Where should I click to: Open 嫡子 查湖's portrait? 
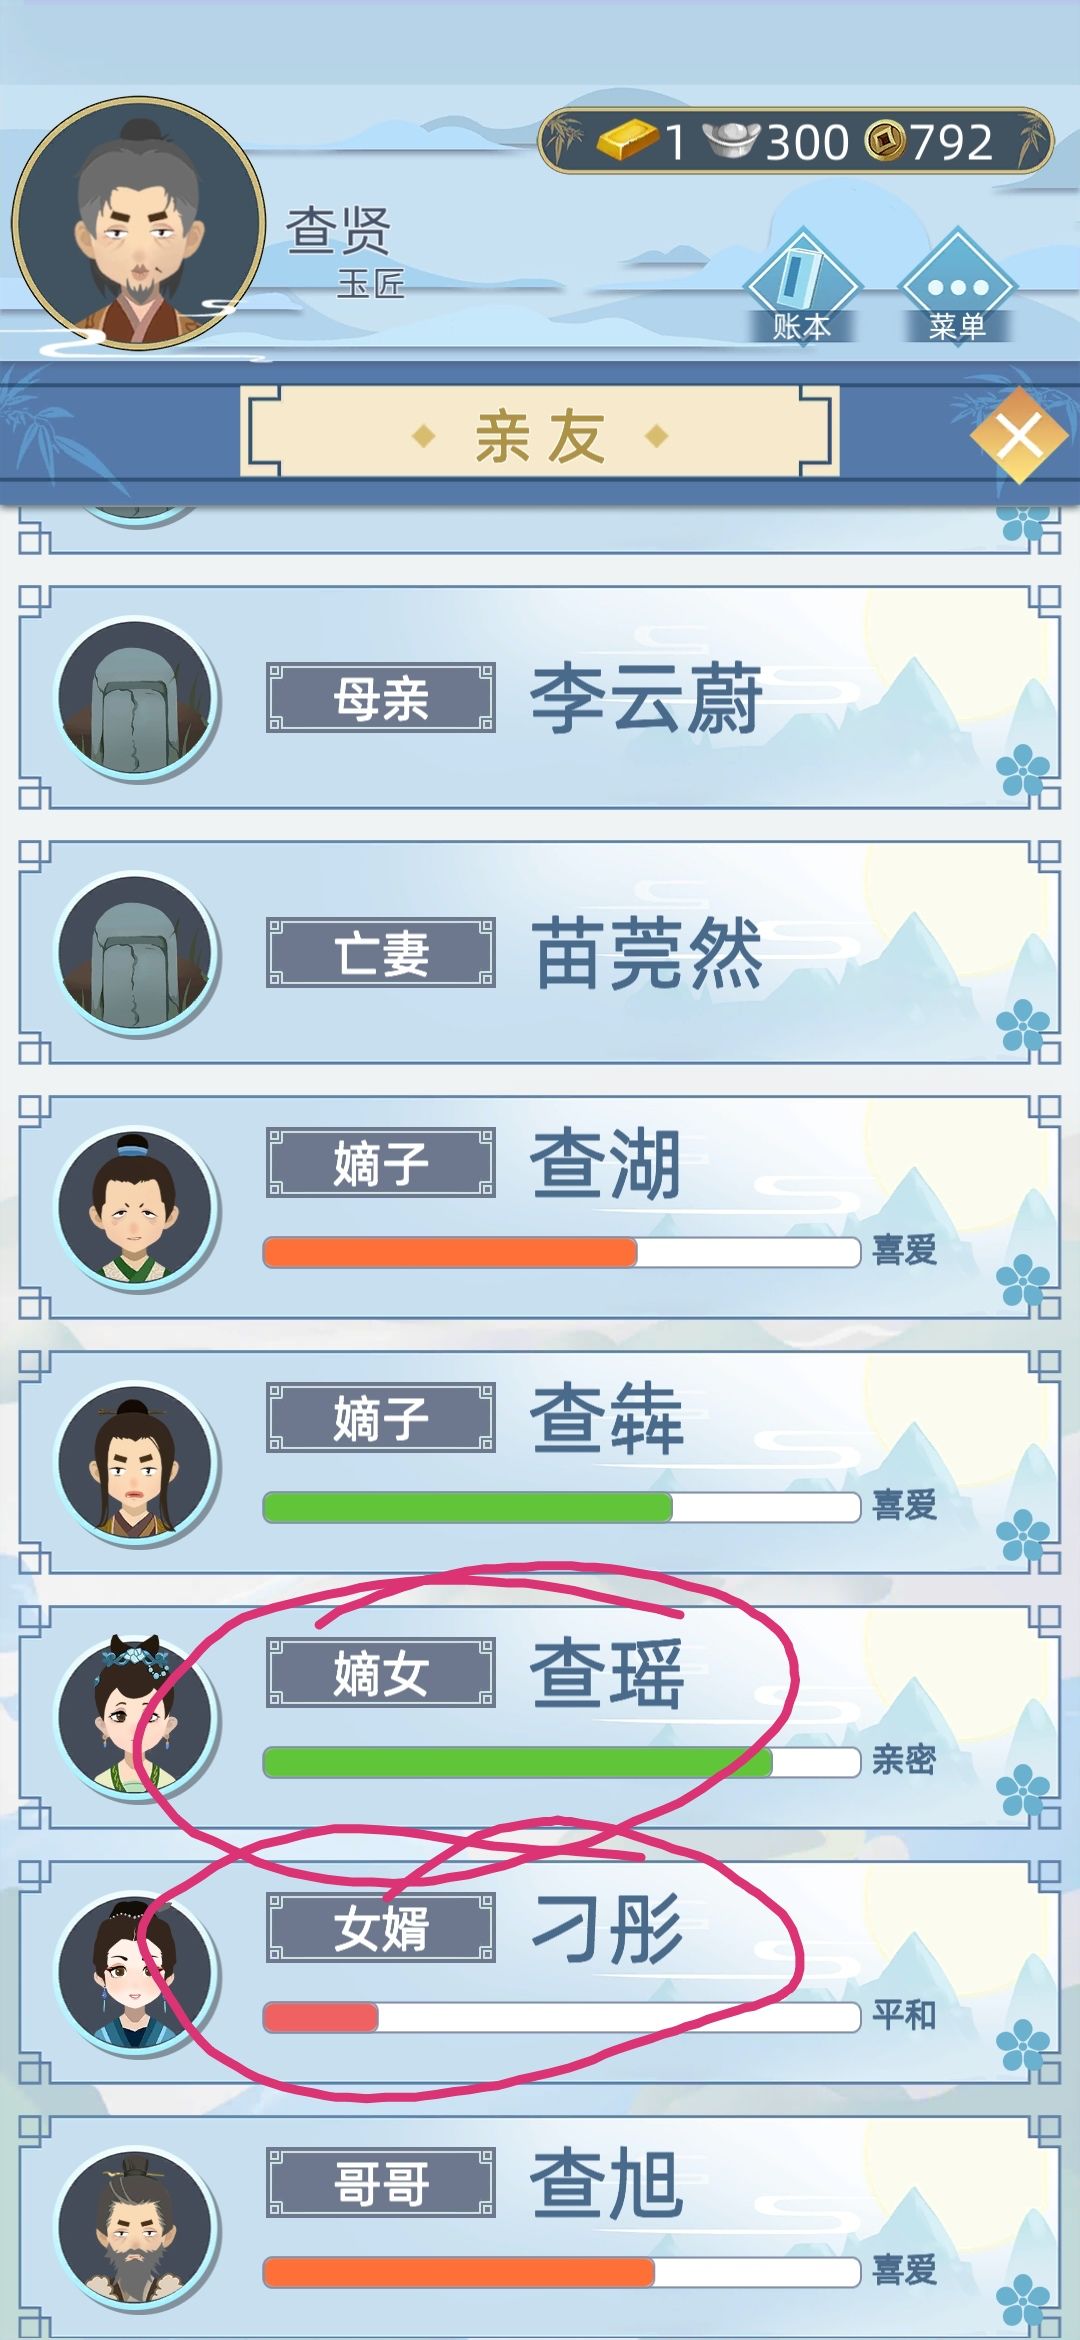click(136, 1208)
